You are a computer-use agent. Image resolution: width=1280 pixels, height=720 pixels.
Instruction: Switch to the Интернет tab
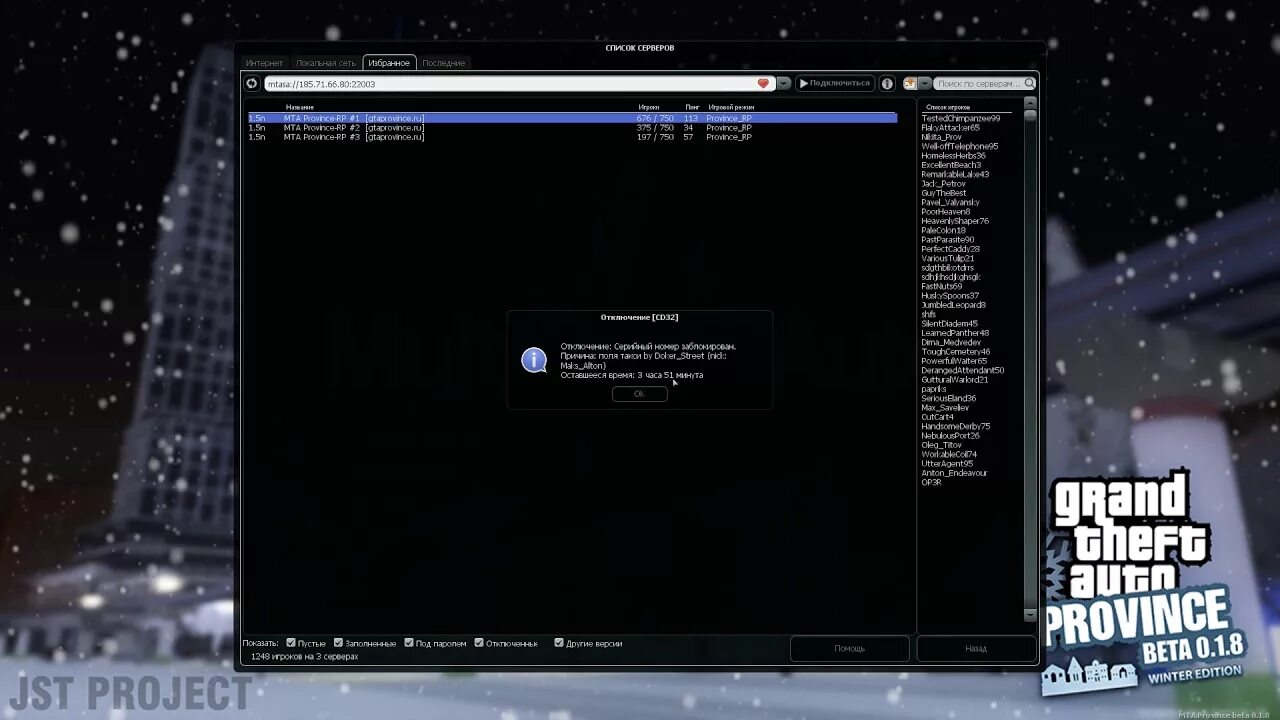265,63
